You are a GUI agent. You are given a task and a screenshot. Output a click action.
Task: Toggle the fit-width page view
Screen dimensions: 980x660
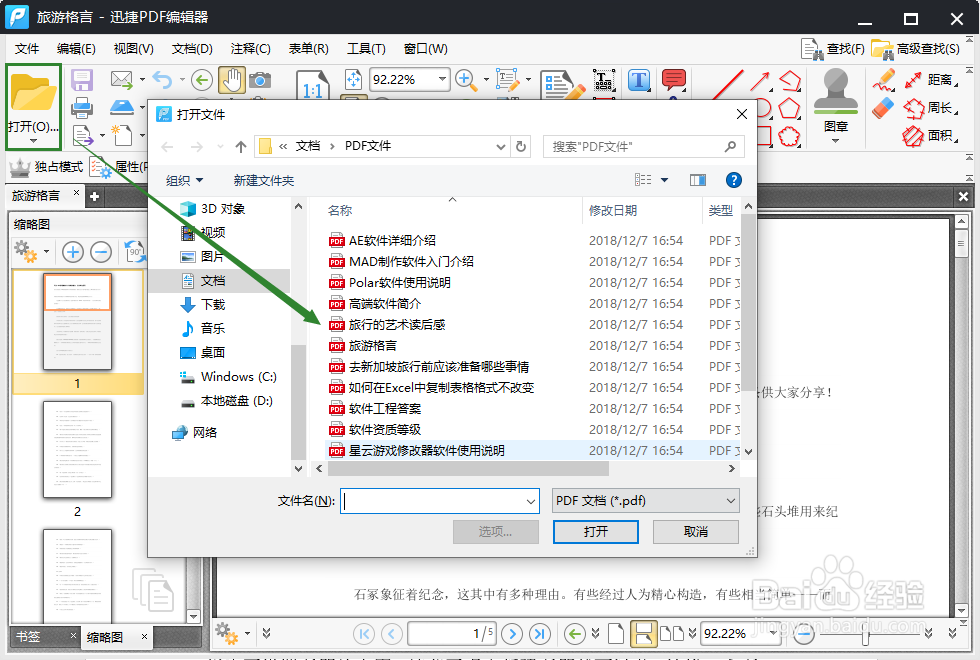pyautogui.click(x=645, y=634)
